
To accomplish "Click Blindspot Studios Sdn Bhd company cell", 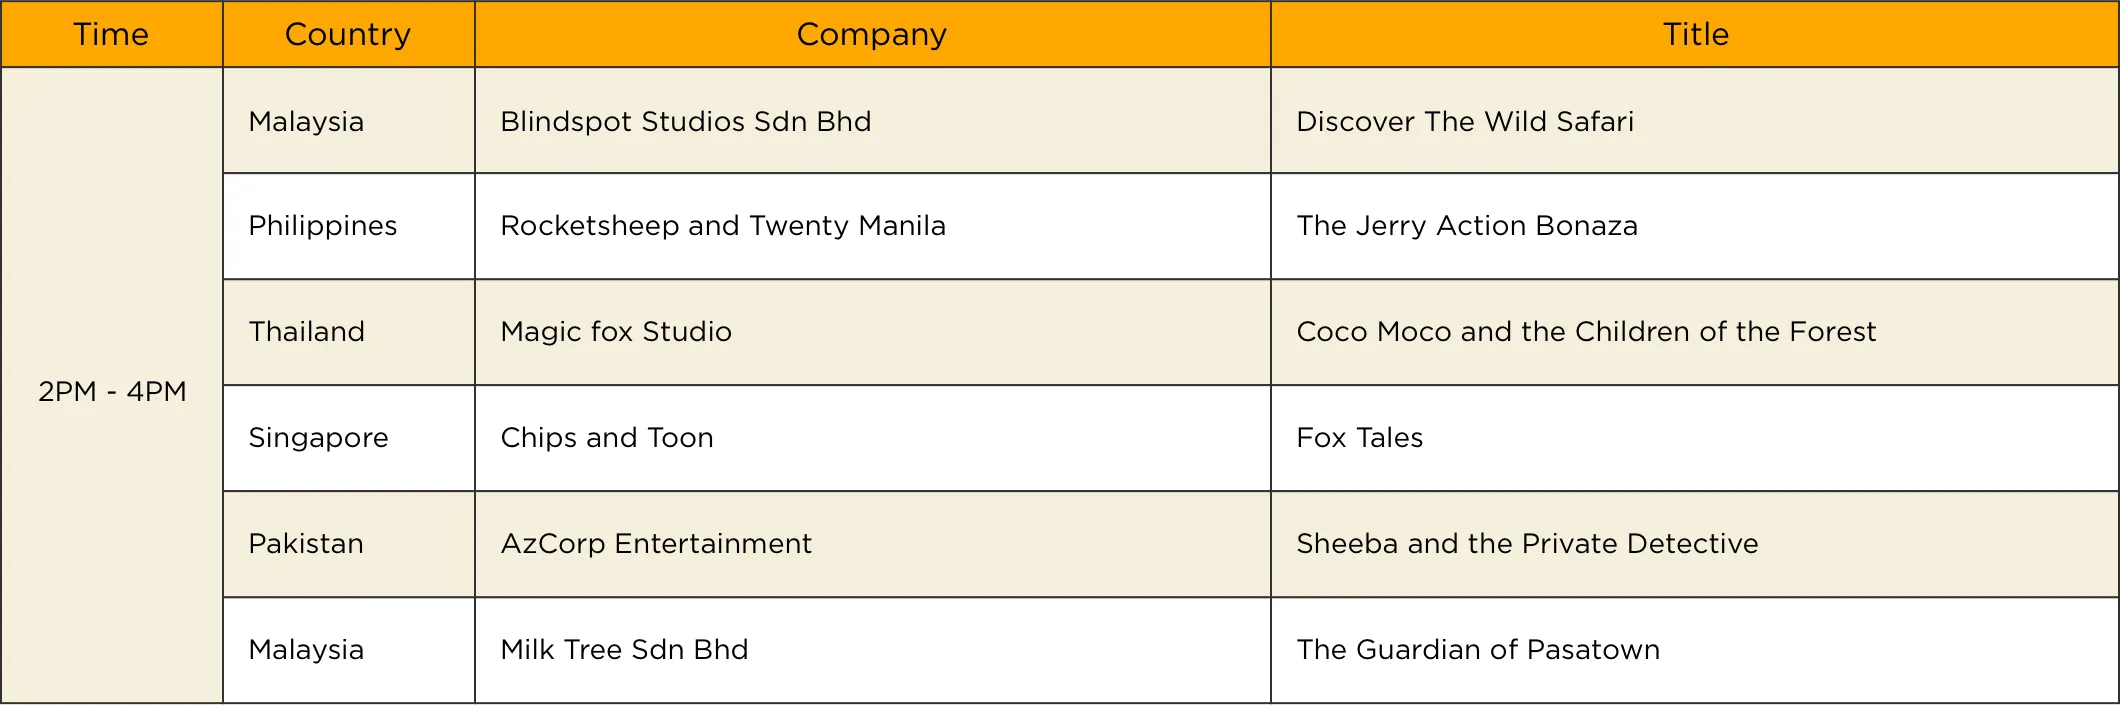I will pos(686,122).
